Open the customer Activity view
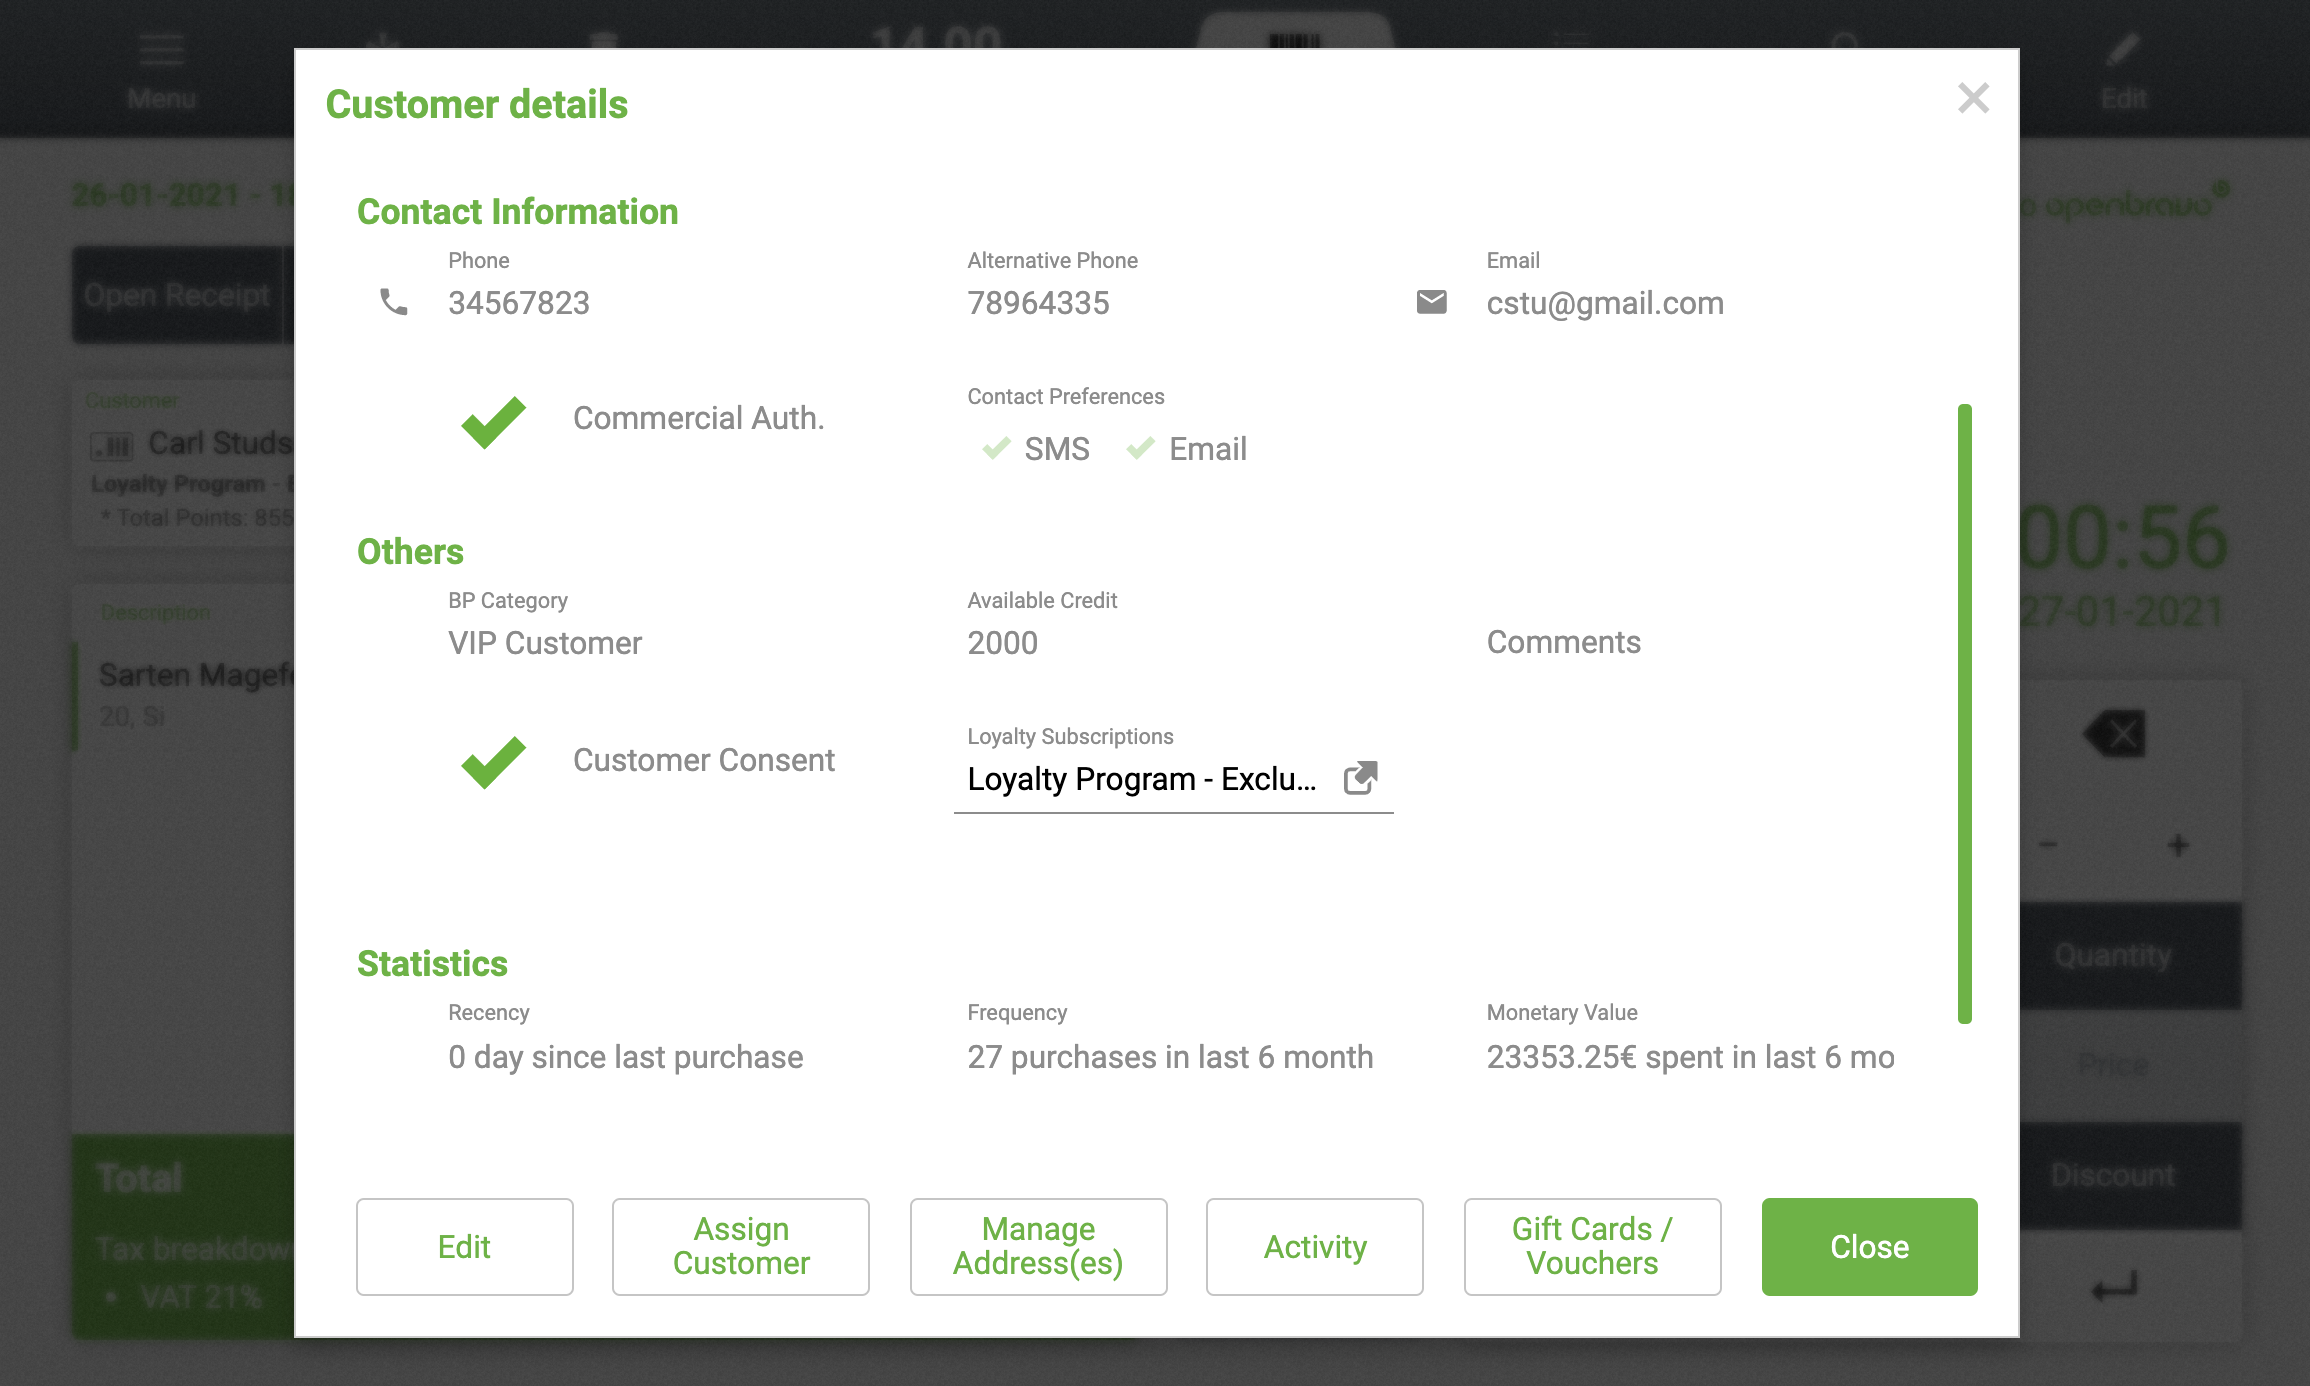This screenshot has height=1386, width=2310. [1314, 1247]
